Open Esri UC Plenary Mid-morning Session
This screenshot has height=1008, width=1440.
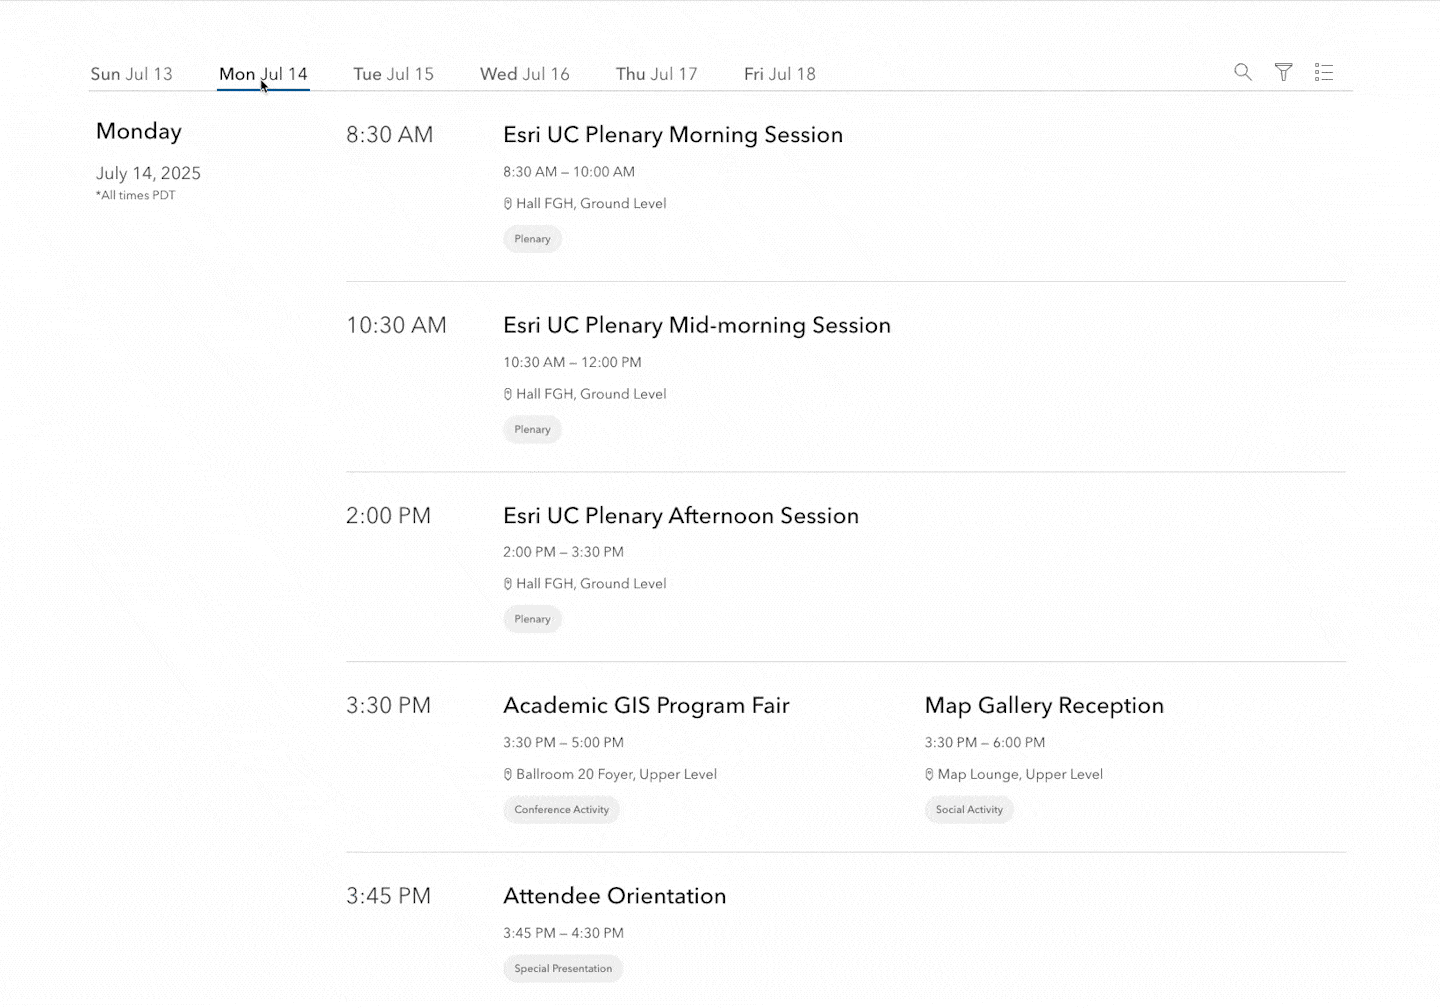697,325
